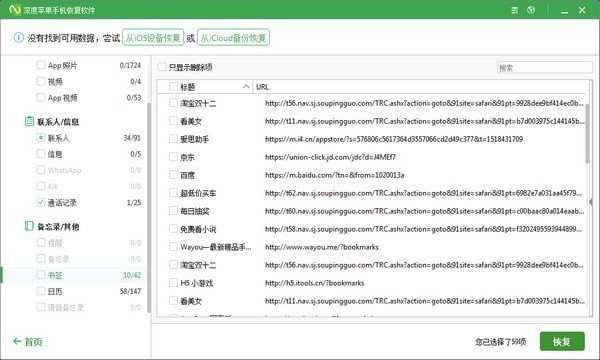Click the info icon beside the no-data message
Image resolution: width=600 pixels, height=360 pixels.
(x=18, y=37)
